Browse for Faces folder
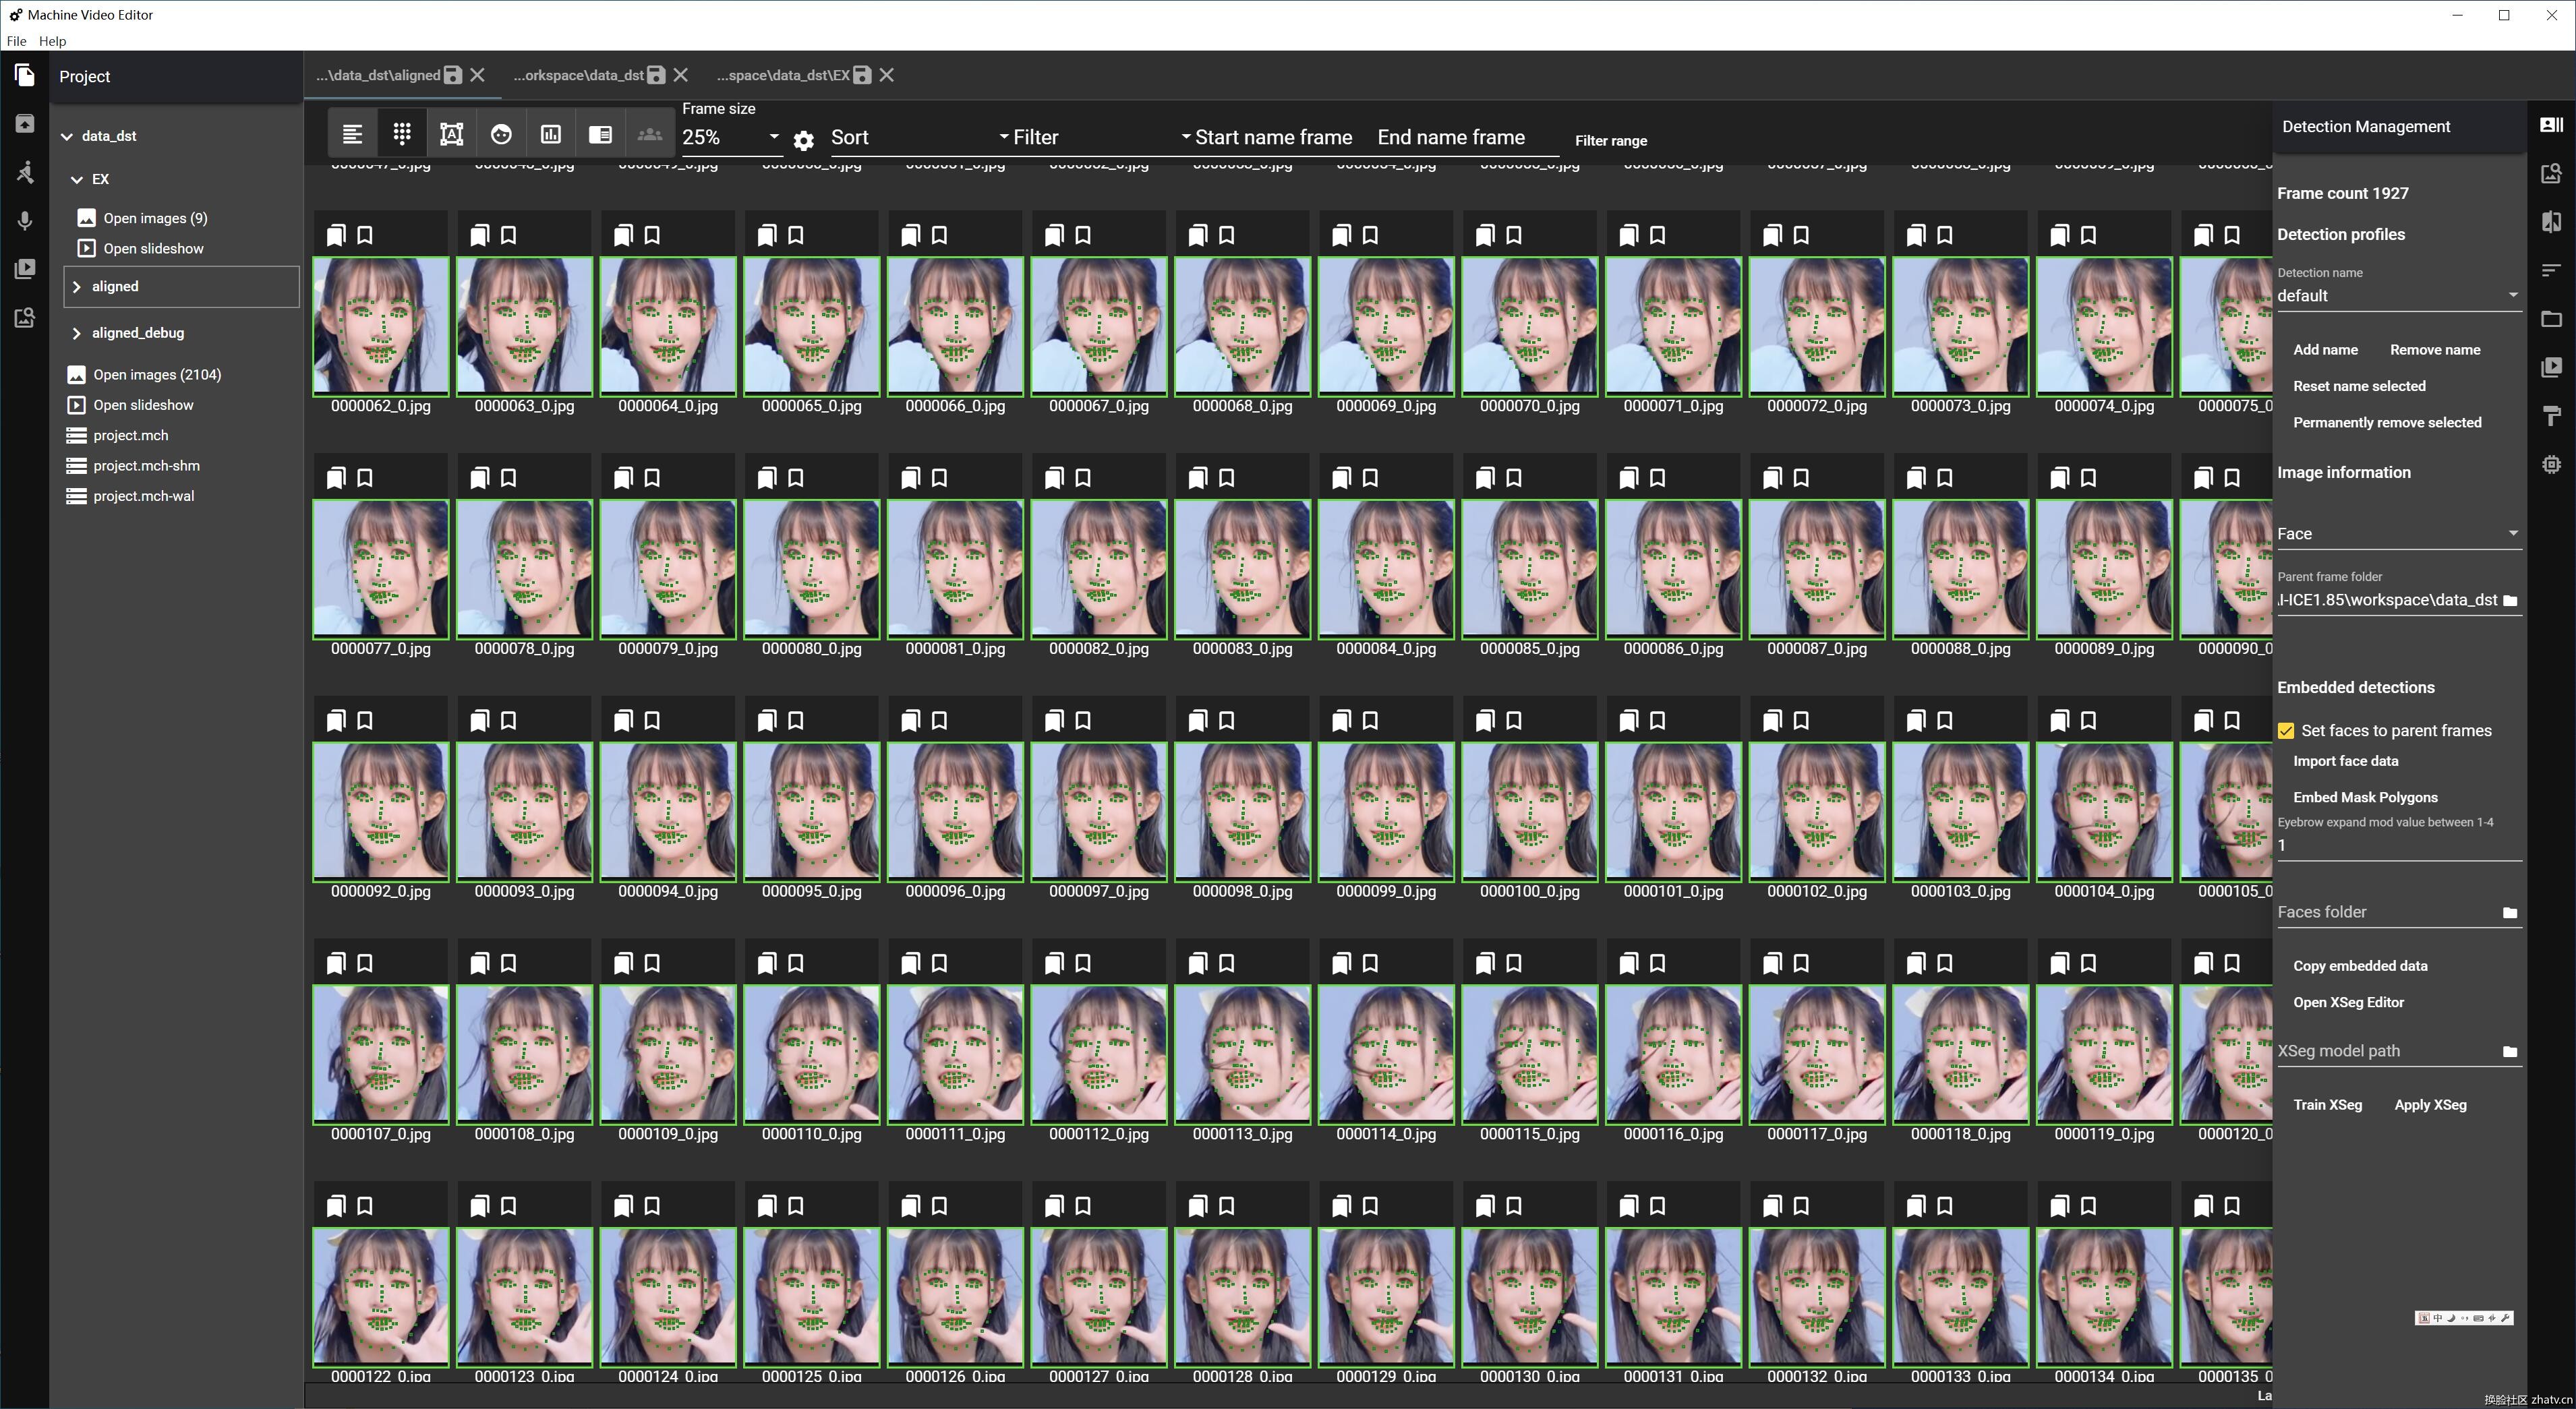2576x1409 pixels. pyautogui.click(x=2509, y=912)
